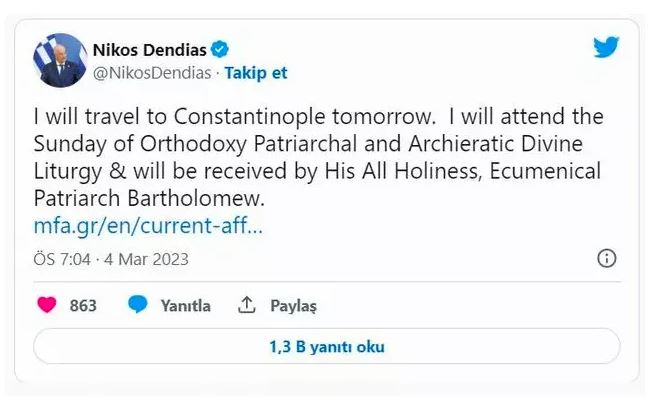The width and height of the screenshot is (658, 414).
Task: Click the ÖS 7:04 timestamp
Action: [x=61, y=259]
